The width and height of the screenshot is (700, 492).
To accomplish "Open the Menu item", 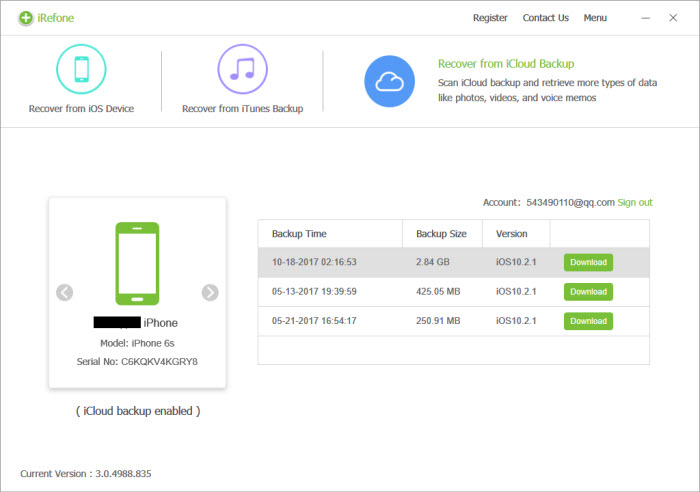I will click(595, 18).
